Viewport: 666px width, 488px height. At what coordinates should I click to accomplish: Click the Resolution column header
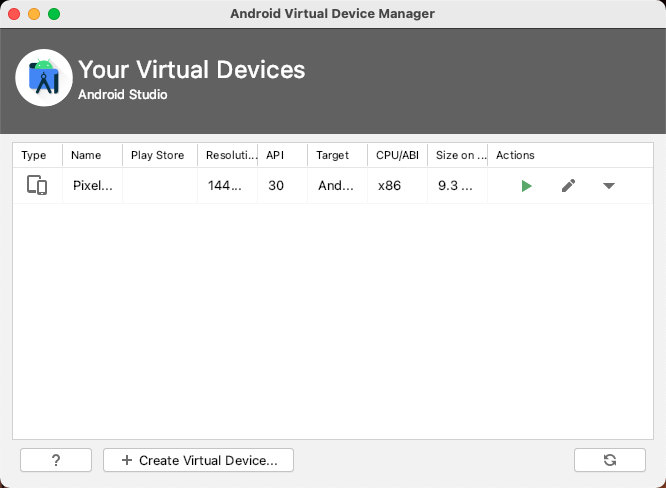point(227,155)
